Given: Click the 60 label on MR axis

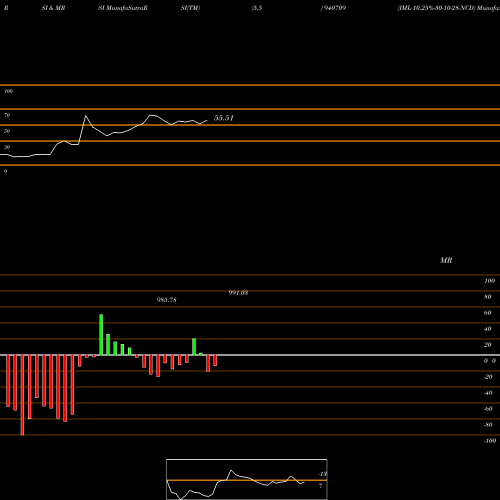Looking at the screenshot, I should (488, 313).
